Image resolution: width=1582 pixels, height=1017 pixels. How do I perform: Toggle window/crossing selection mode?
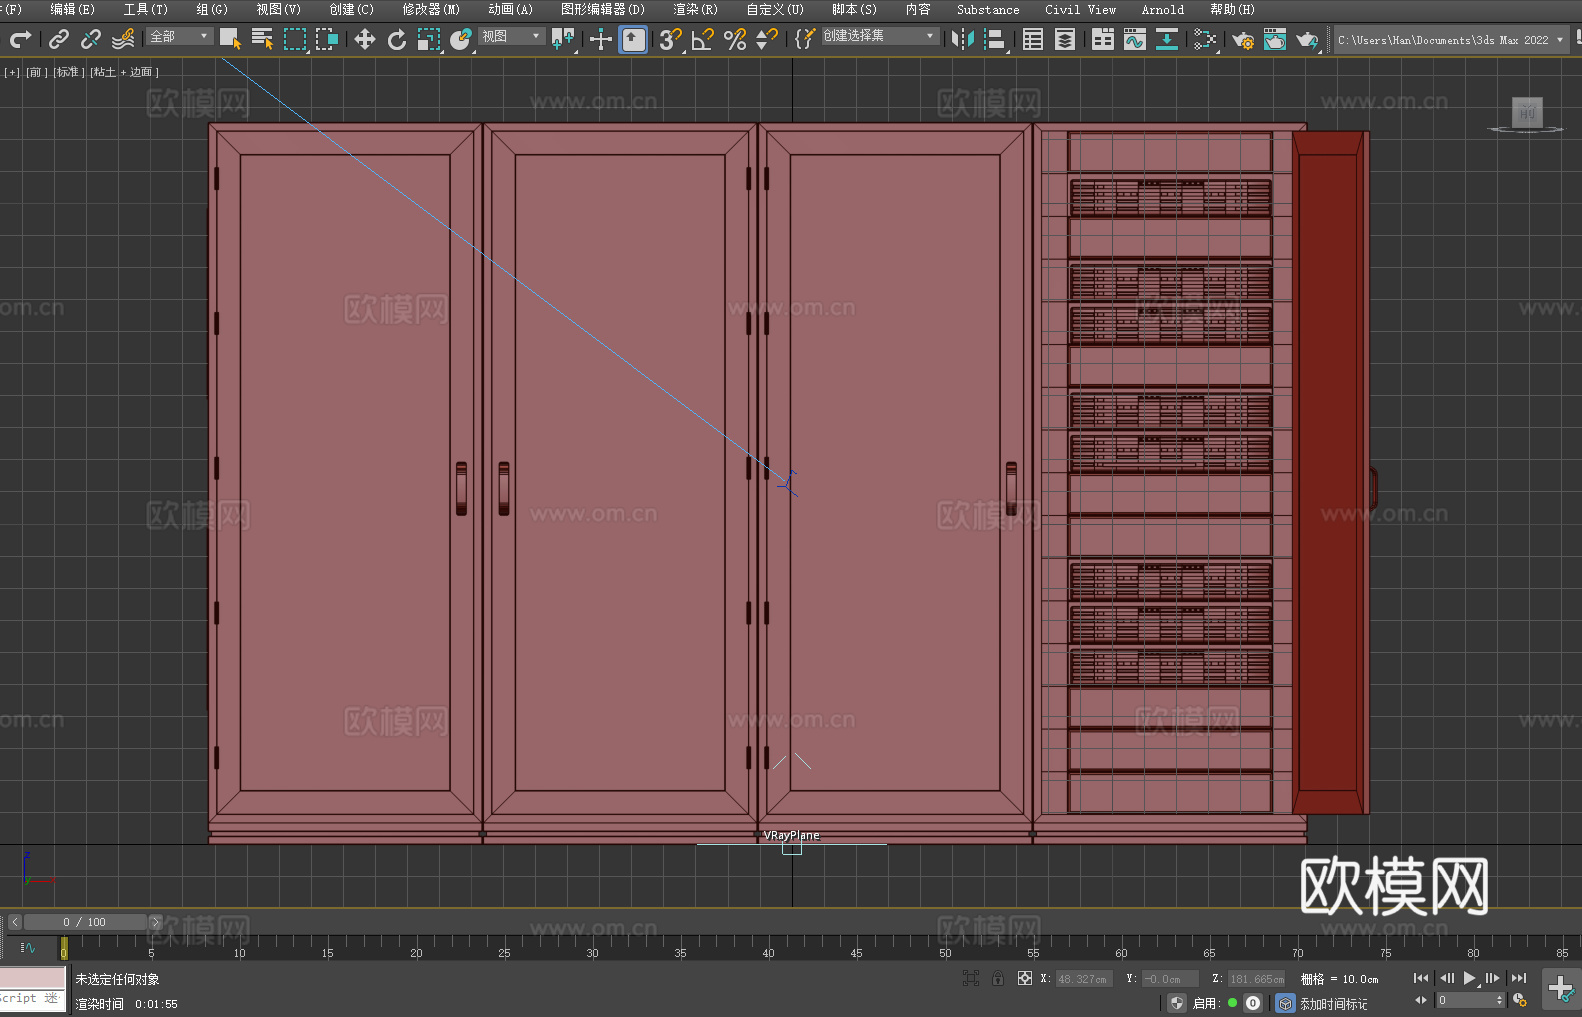coord(327,39)
